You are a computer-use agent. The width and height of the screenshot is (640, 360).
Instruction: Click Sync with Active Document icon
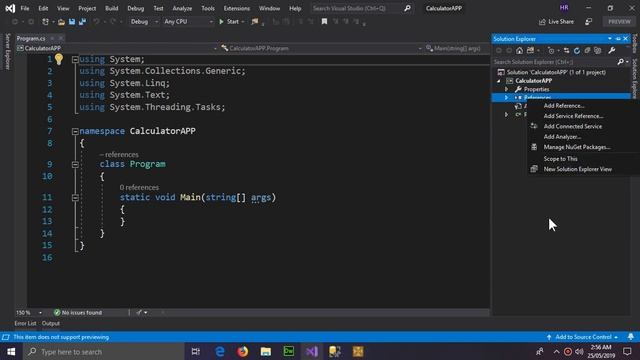566,51
